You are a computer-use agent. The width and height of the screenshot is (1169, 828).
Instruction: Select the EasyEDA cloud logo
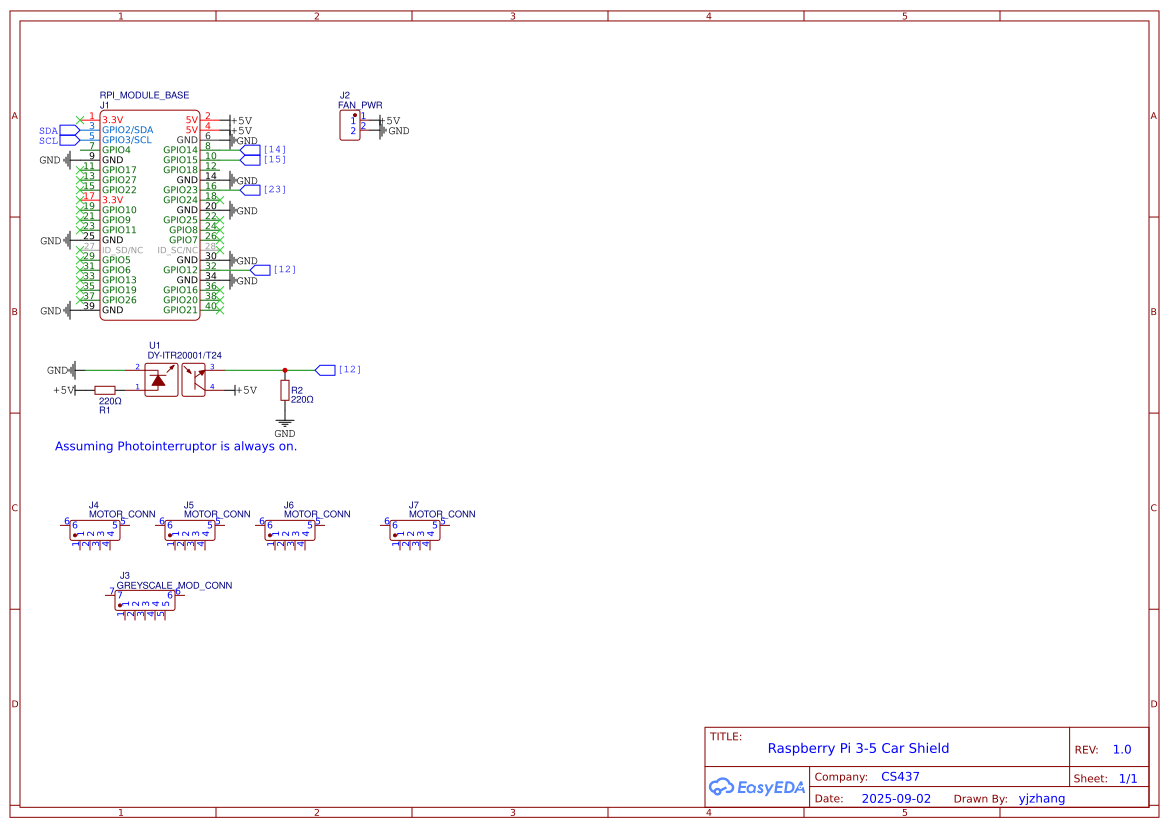(x=757, y=787)
